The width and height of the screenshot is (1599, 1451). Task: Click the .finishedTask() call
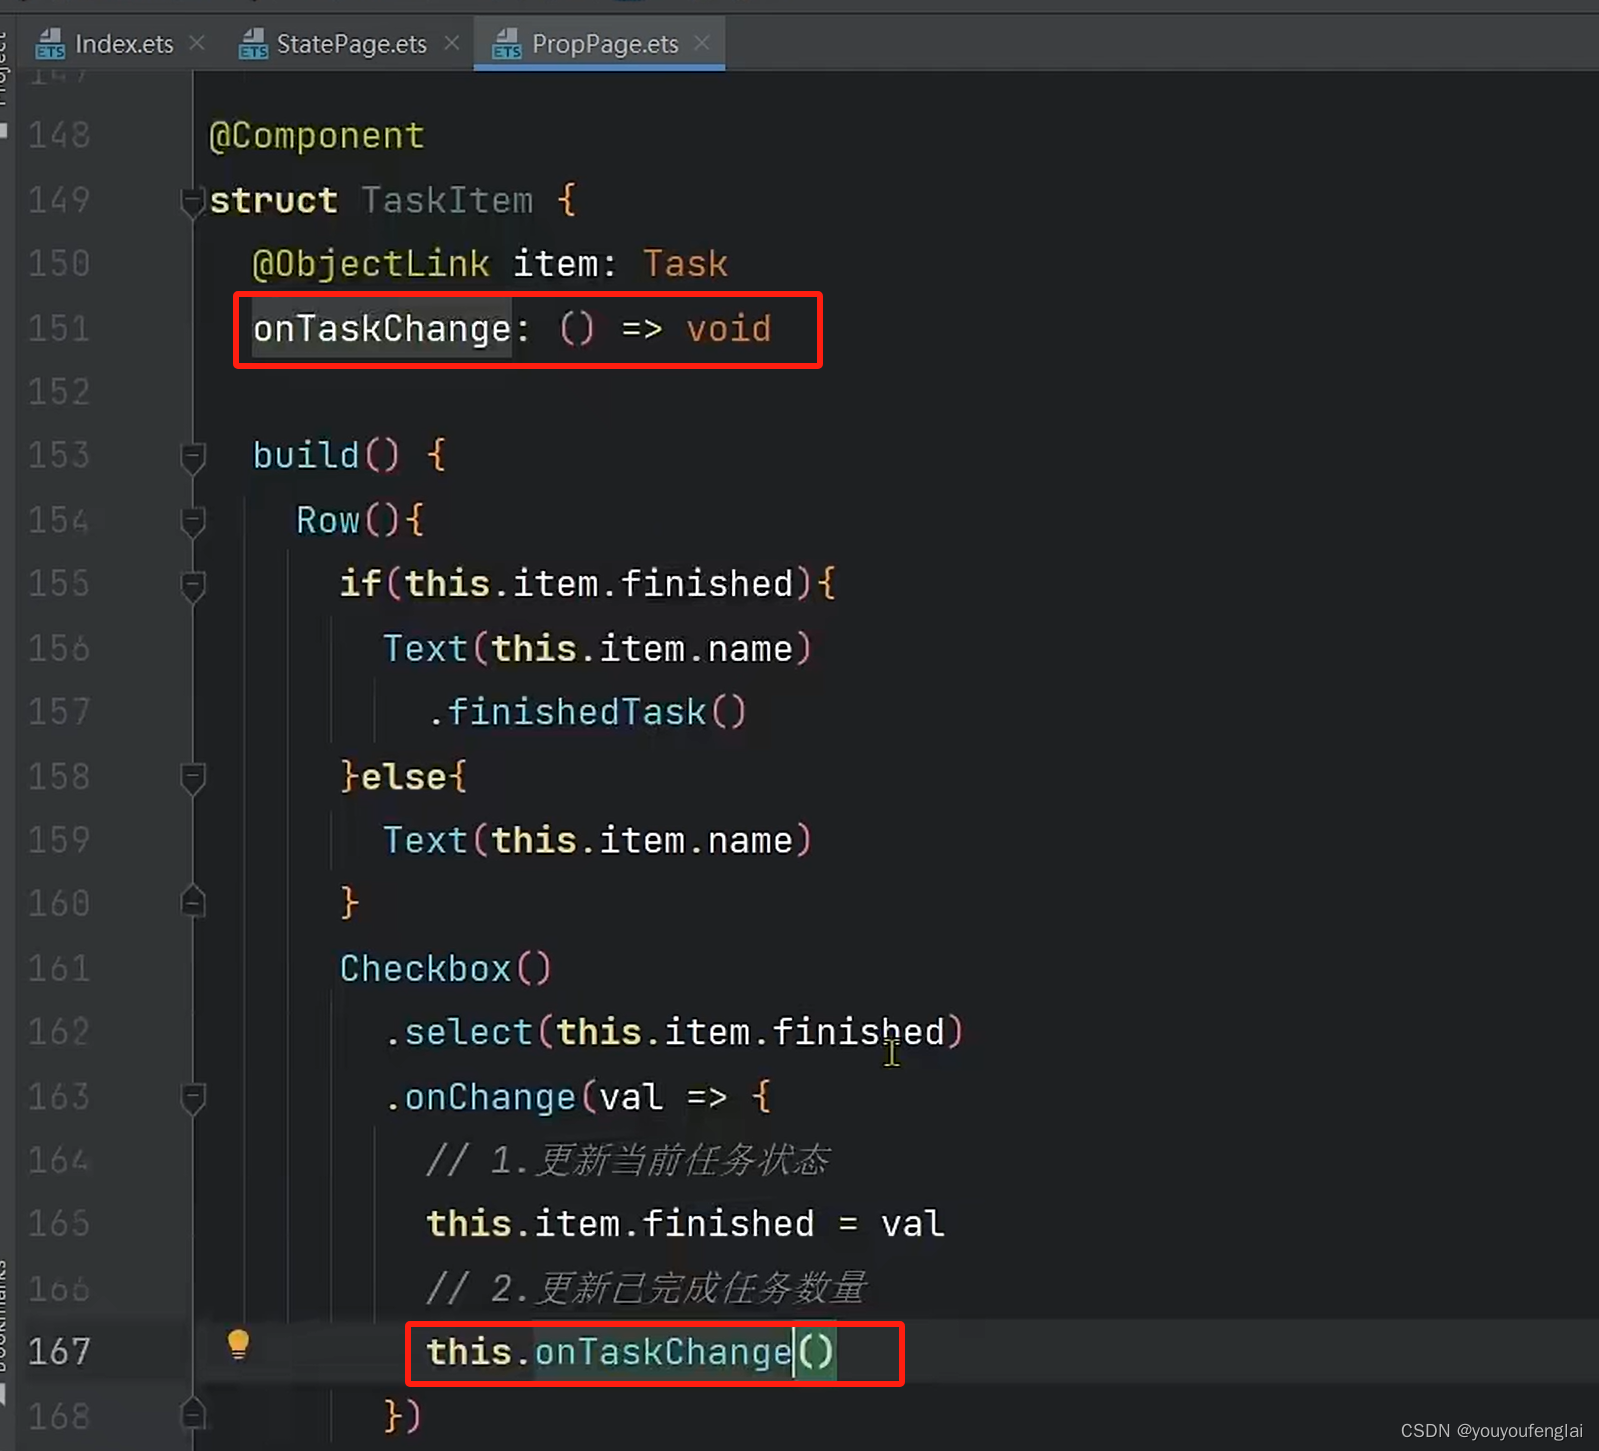[587, 712]
